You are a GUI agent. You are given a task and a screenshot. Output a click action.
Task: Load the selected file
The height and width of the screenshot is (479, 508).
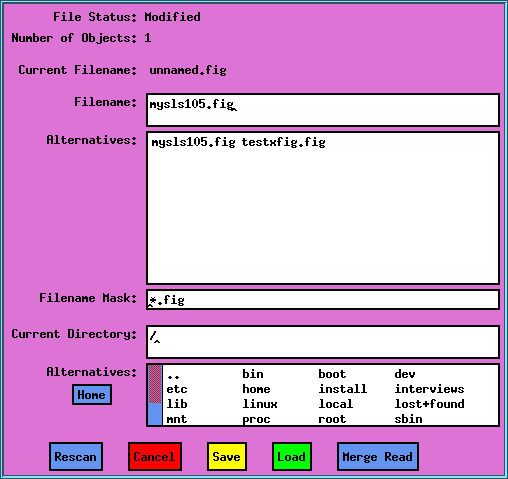click(292, 456)
